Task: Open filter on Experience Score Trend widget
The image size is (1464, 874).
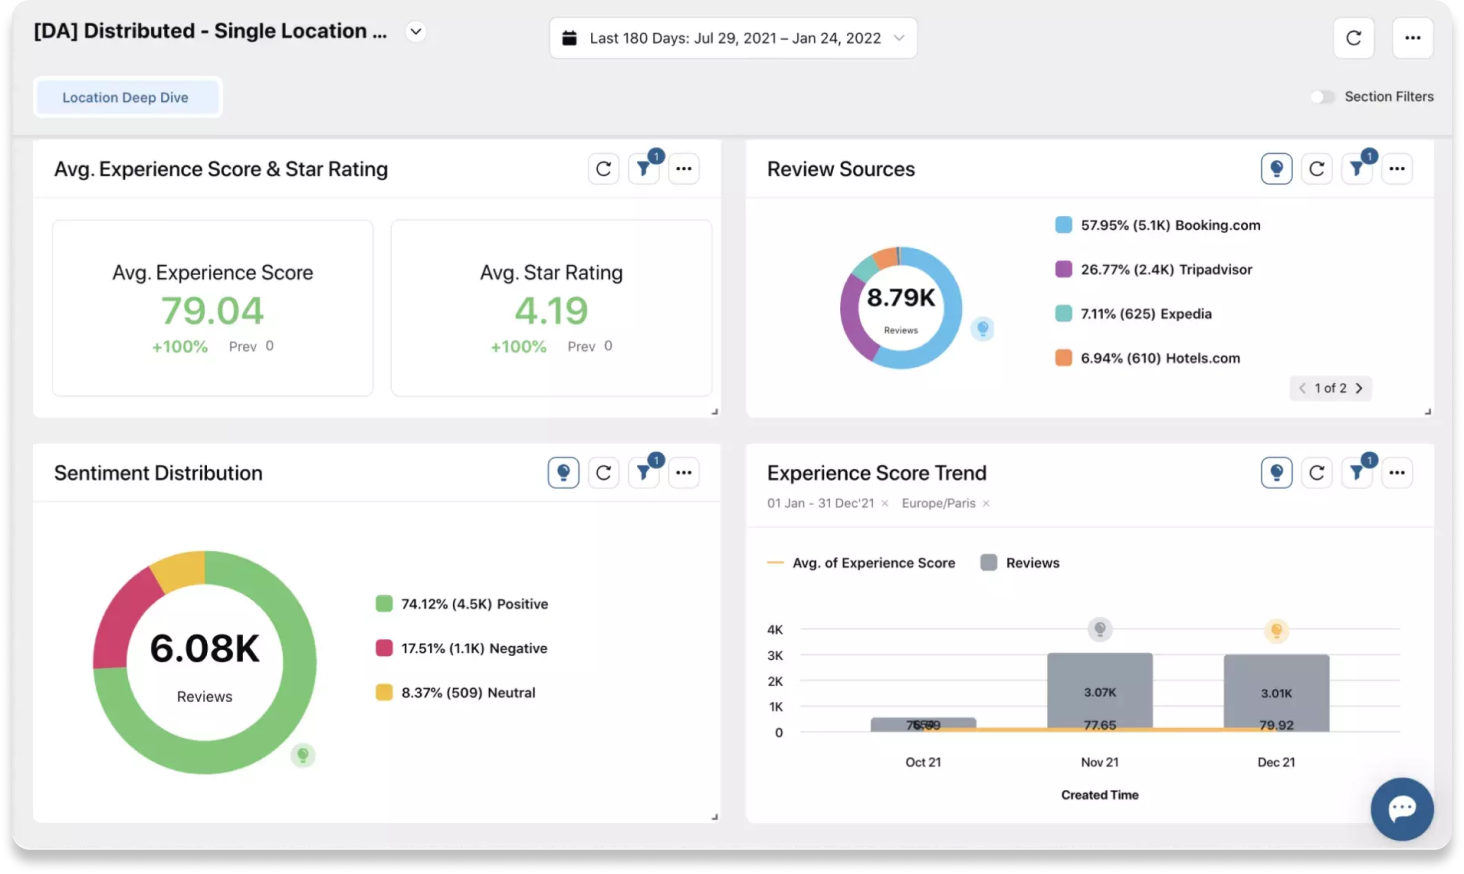Action: coord(1357,473)
